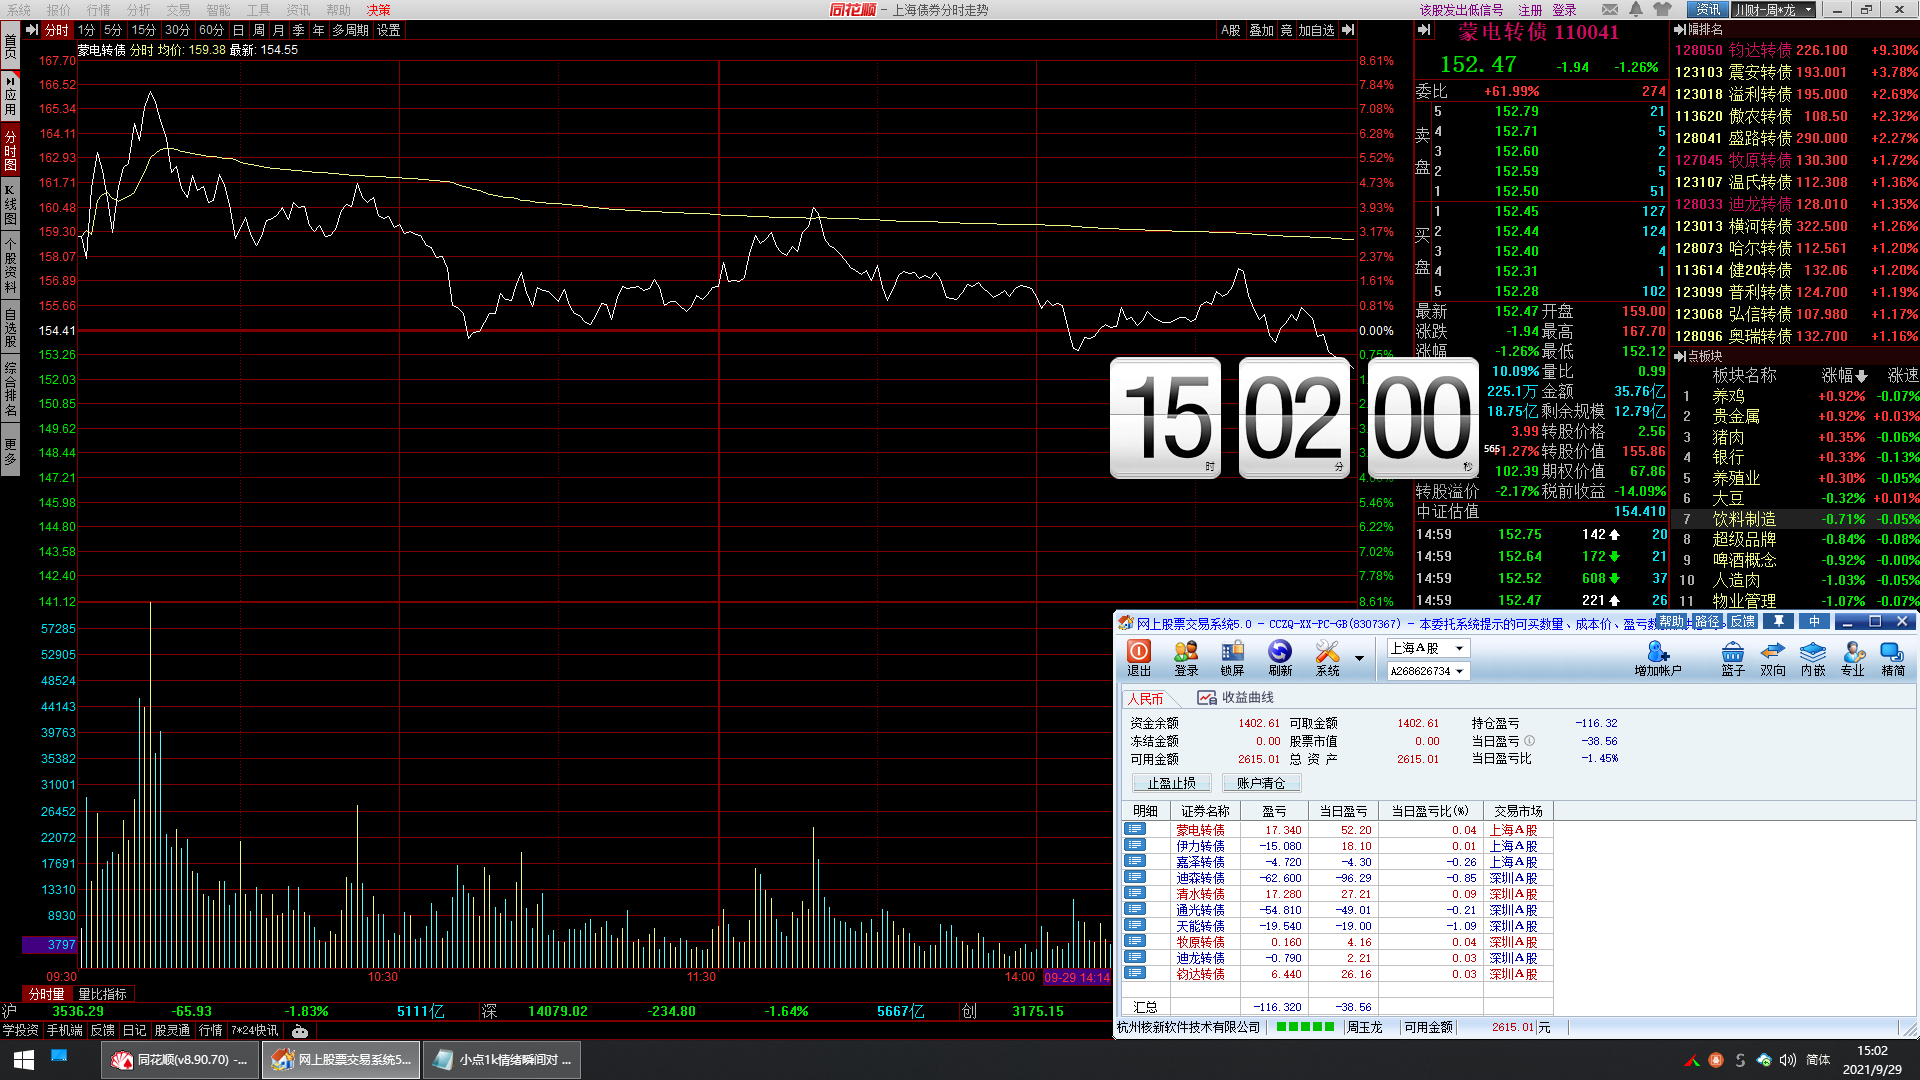Click the arrow icon left of 分时 tab
Screen dimensions: 1920x1080
[x=32, y=30]
